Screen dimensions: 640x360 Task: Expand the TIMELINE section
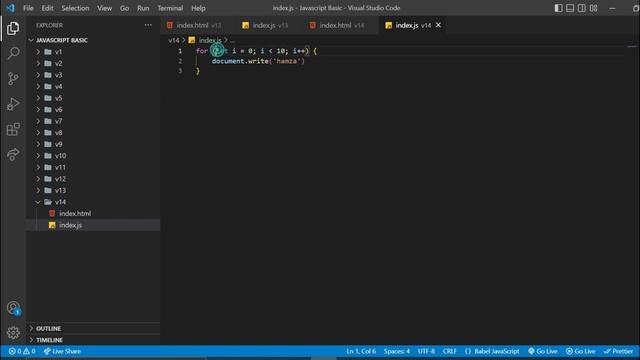(93, 340)
